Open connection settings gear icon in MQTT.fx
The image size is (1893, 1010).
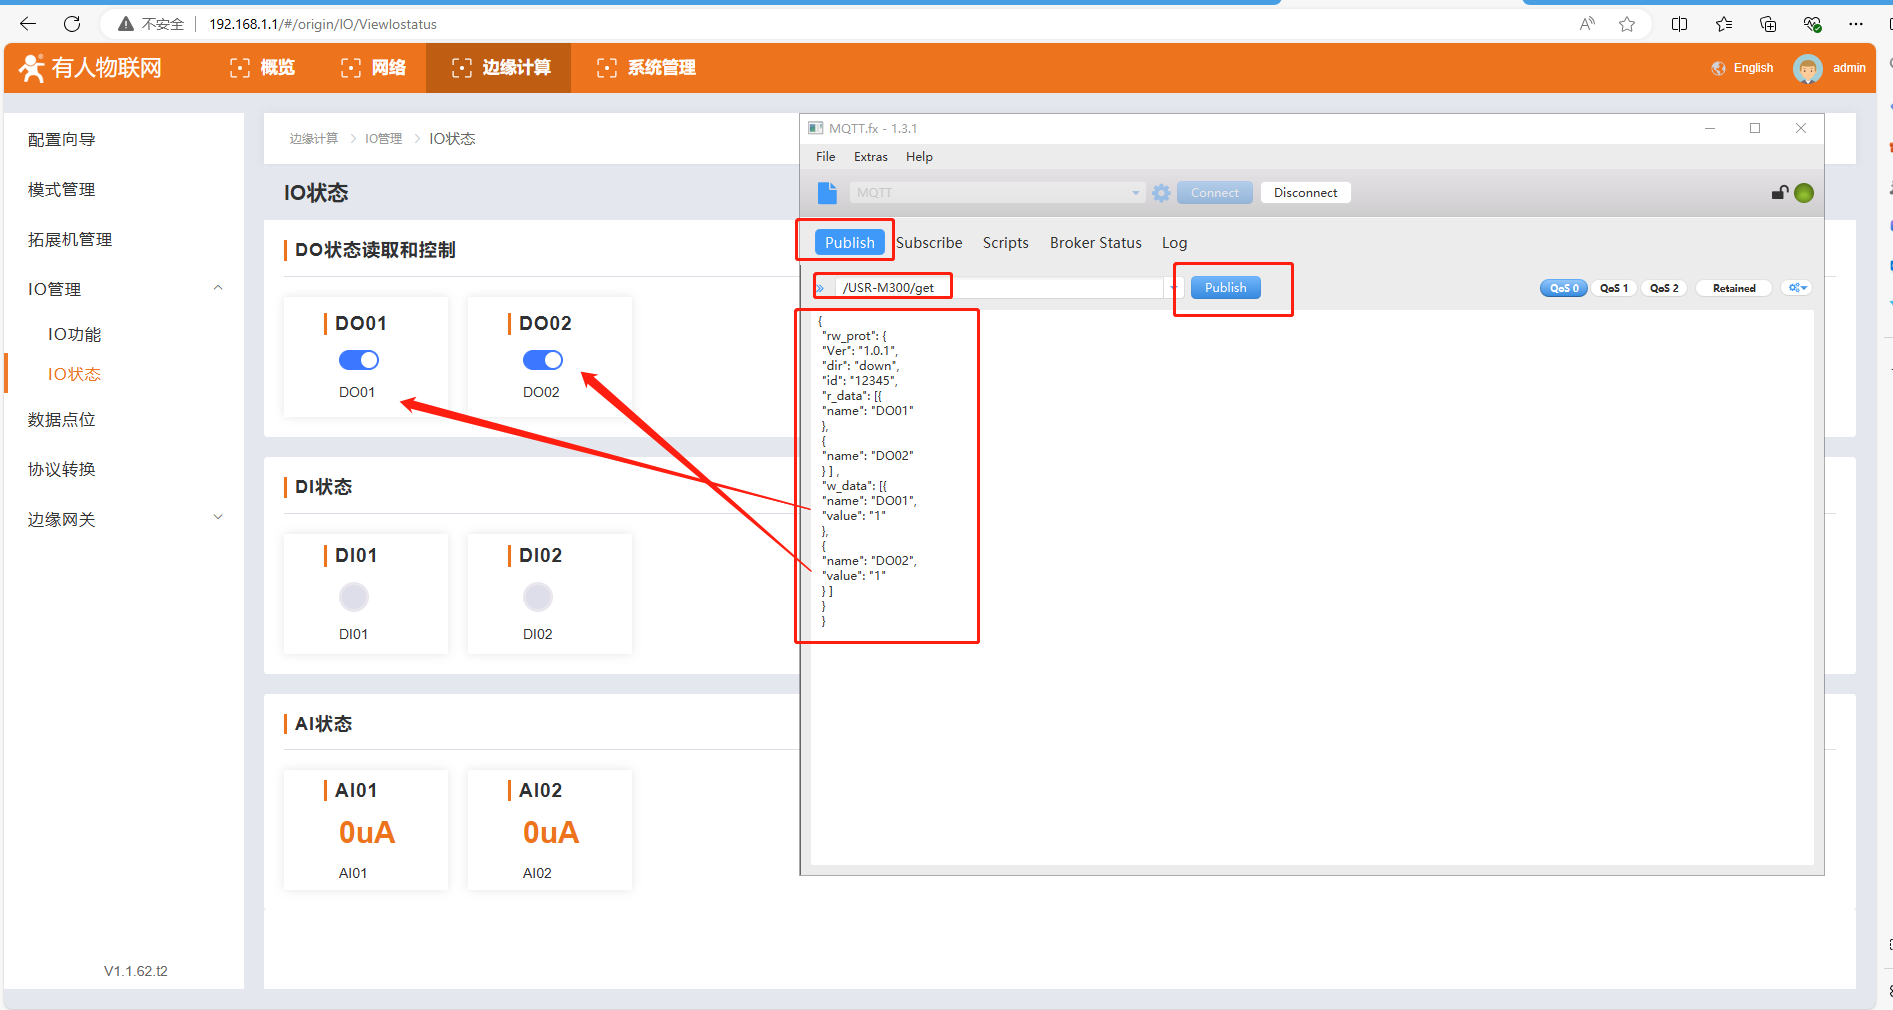1160,193
